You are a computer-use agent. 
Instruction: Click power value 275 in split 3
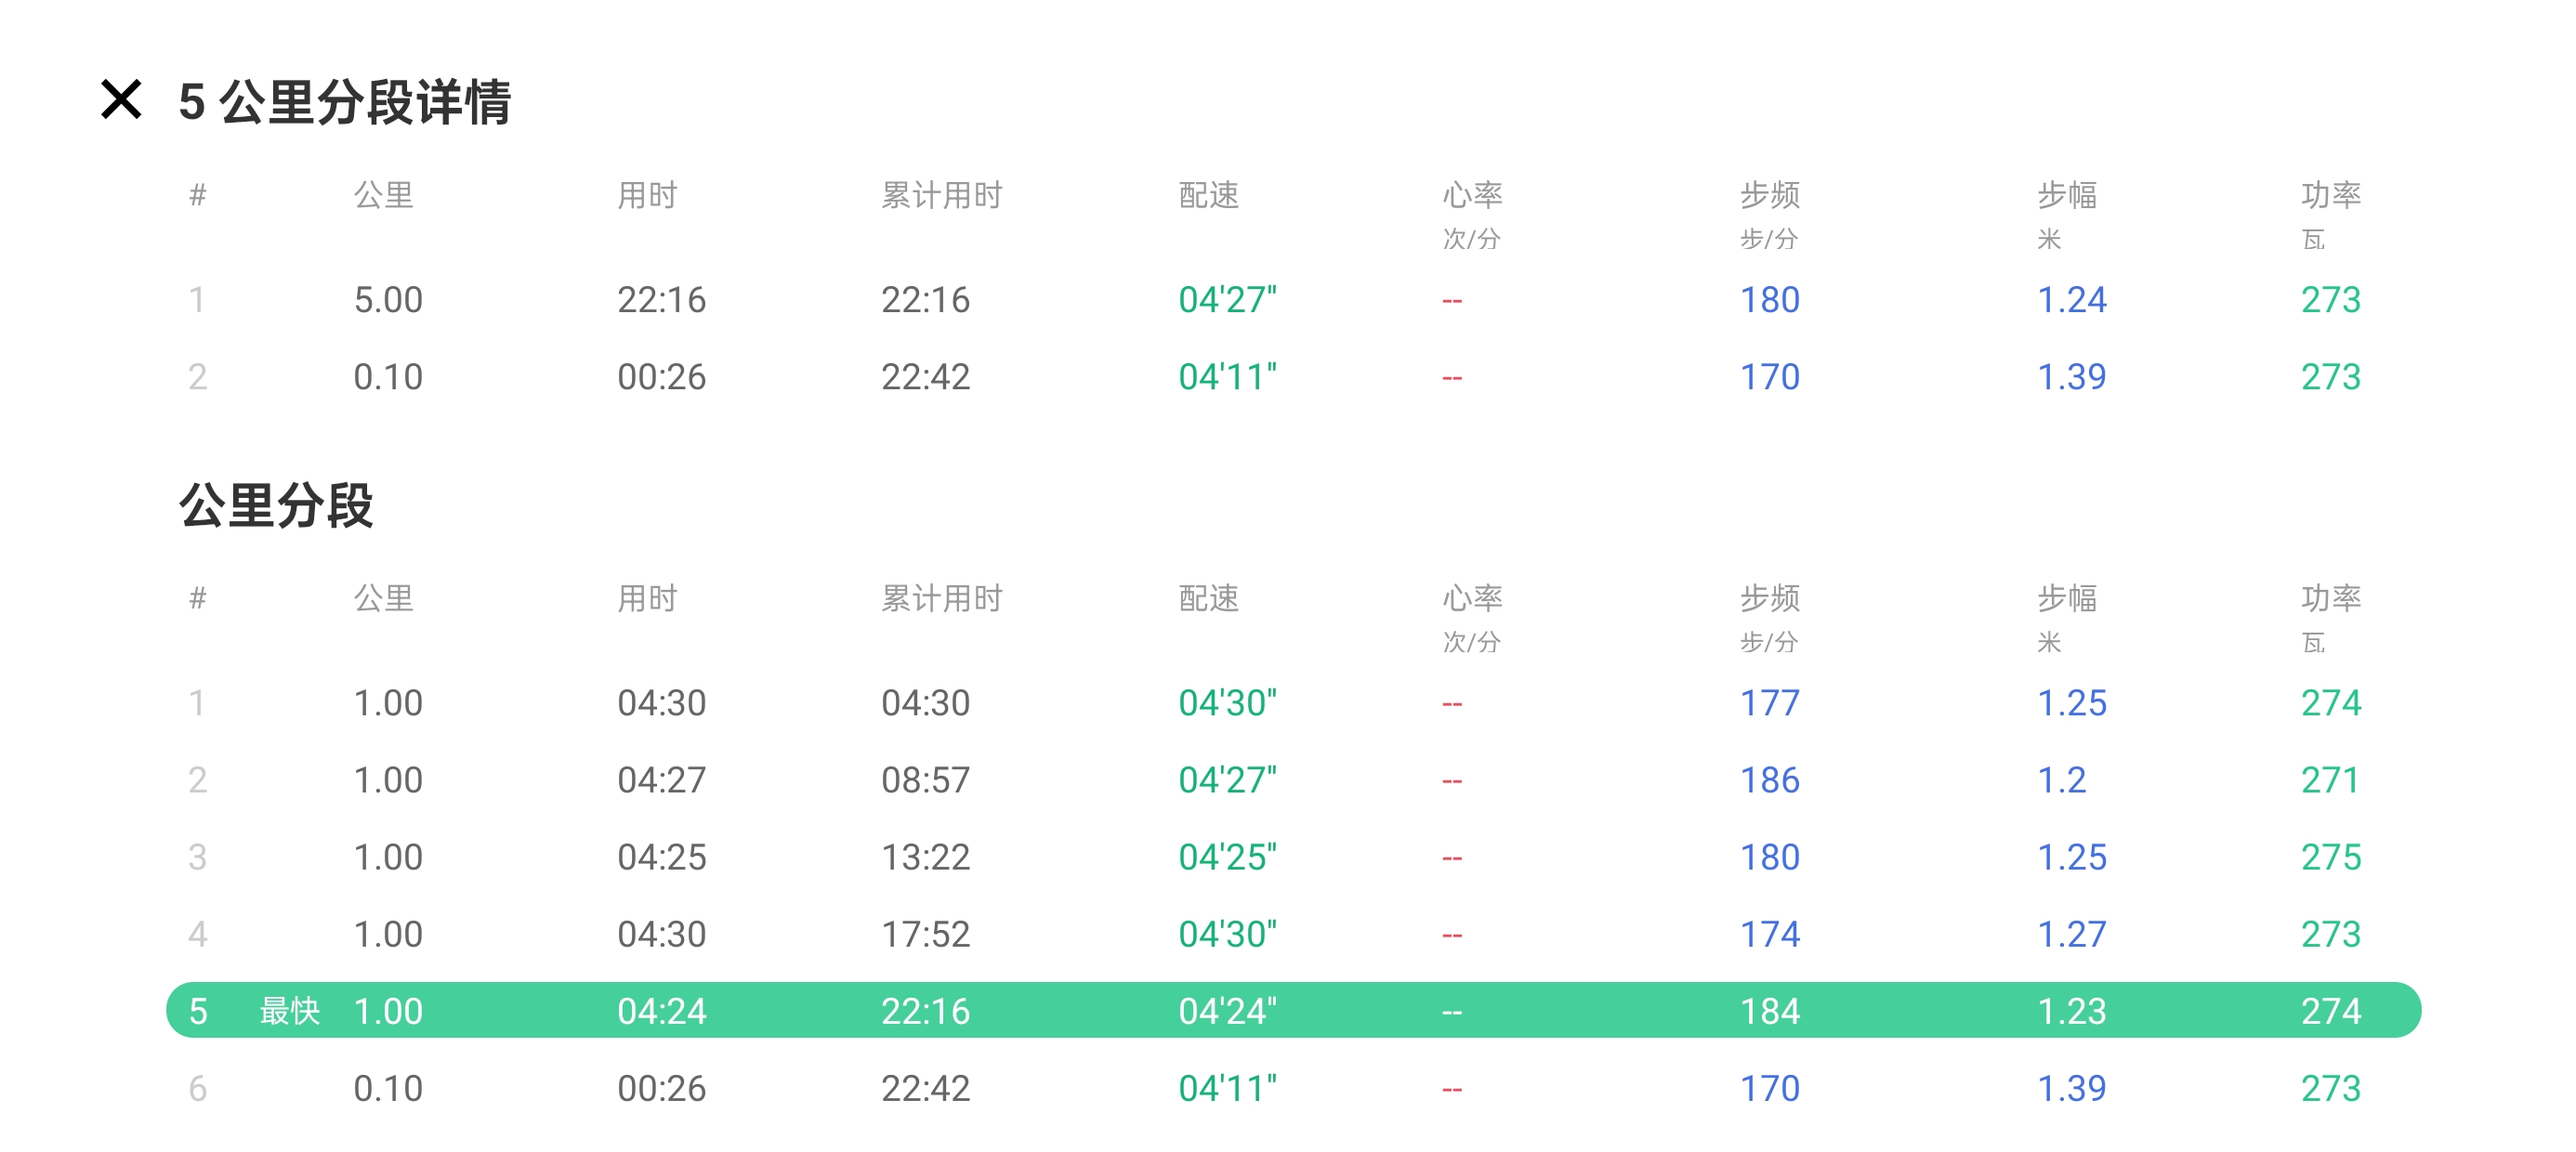point(2330,857)
